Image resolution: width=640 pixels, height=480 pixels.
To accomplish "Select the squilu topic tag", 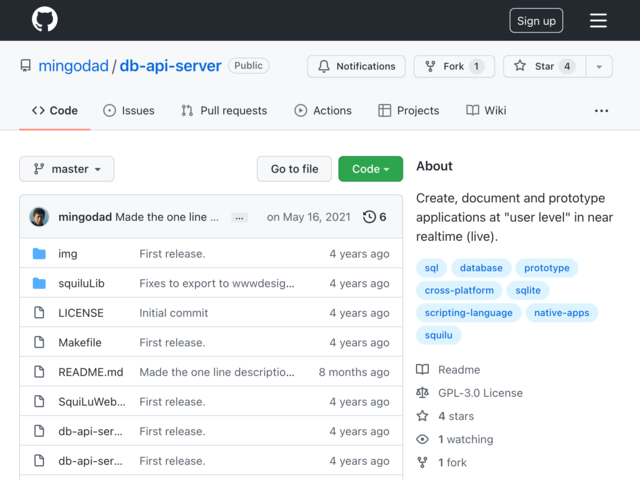I will coord(438,335).
